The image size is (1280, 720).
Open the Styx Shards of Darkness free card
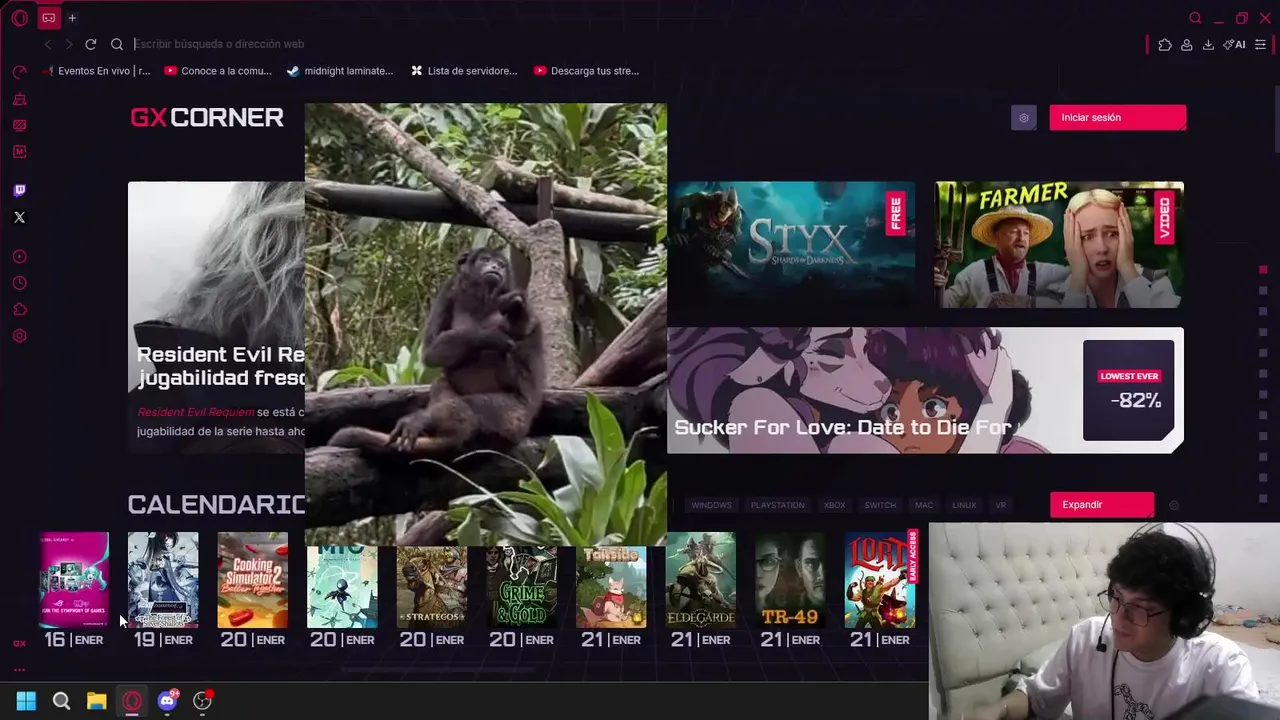[x=792, y=244]
